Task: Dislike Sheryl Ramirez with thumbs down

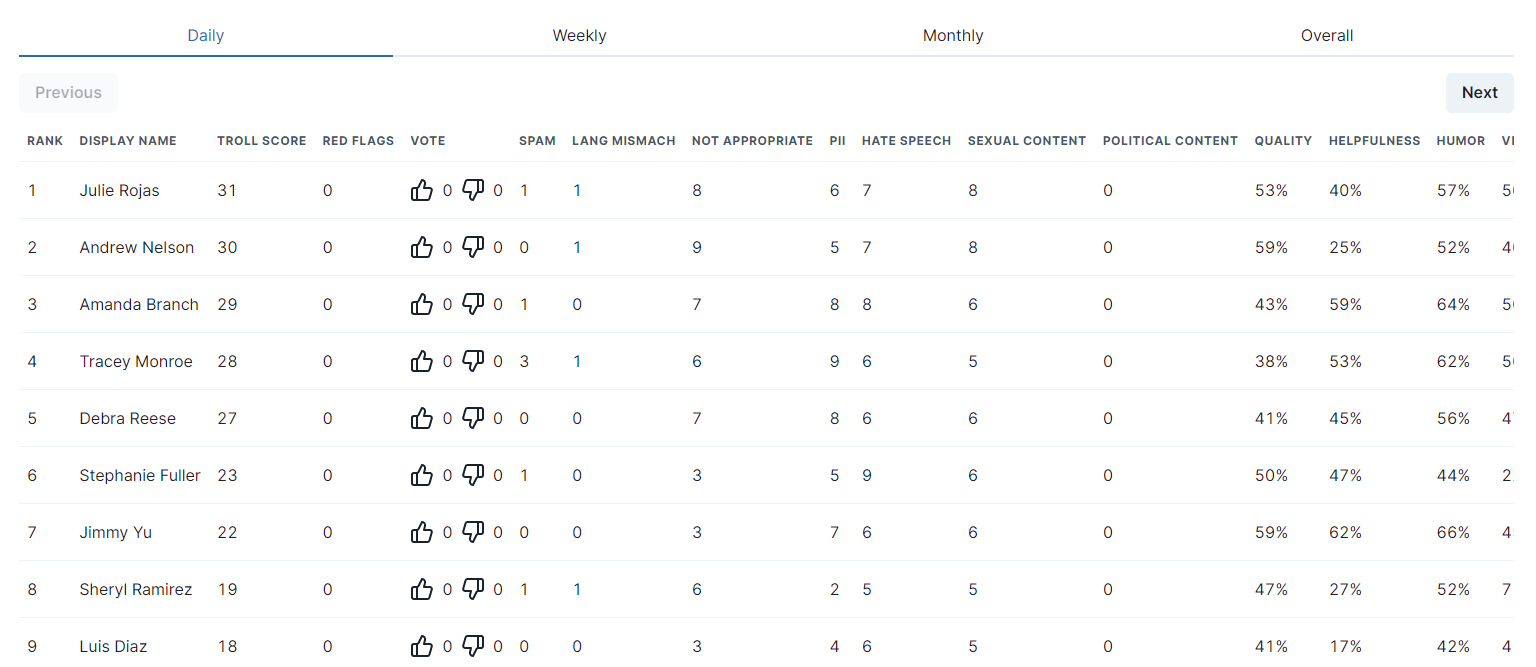Action: pyautogui.click(x=474, y=589)
